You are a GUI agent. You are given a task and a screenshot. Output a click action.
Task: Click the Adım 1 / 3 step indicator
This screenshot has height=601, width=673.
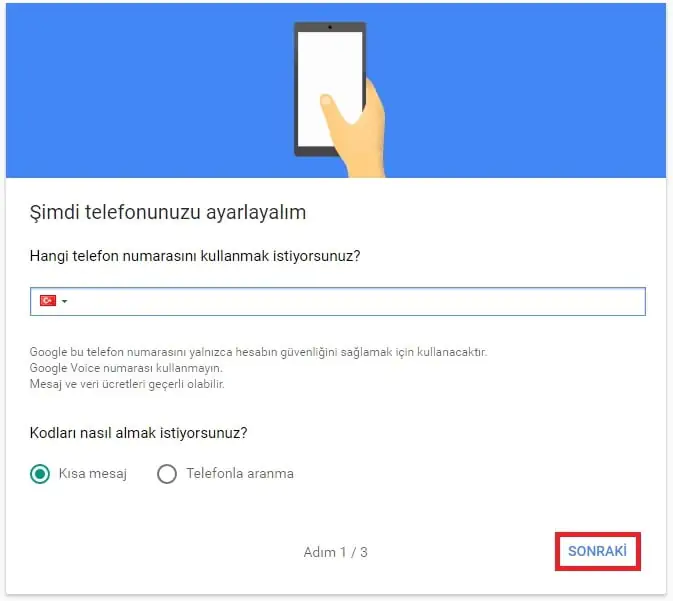tap(336, 552)
